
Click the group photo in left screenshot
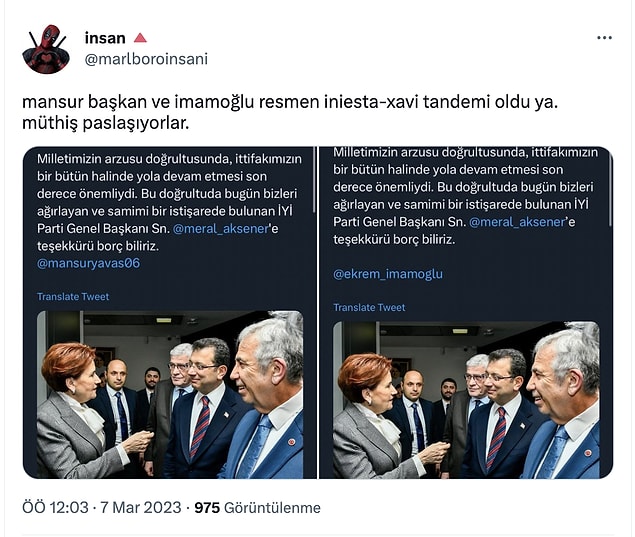(170, 394)
